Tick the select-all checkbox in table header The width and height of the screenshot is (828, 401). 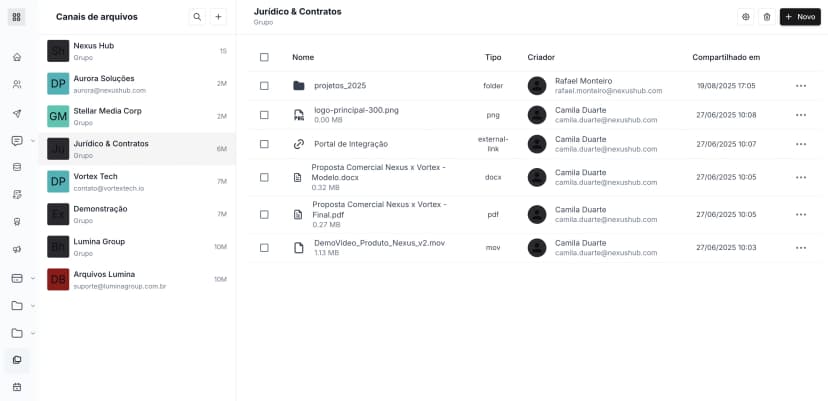pos(264,58)
